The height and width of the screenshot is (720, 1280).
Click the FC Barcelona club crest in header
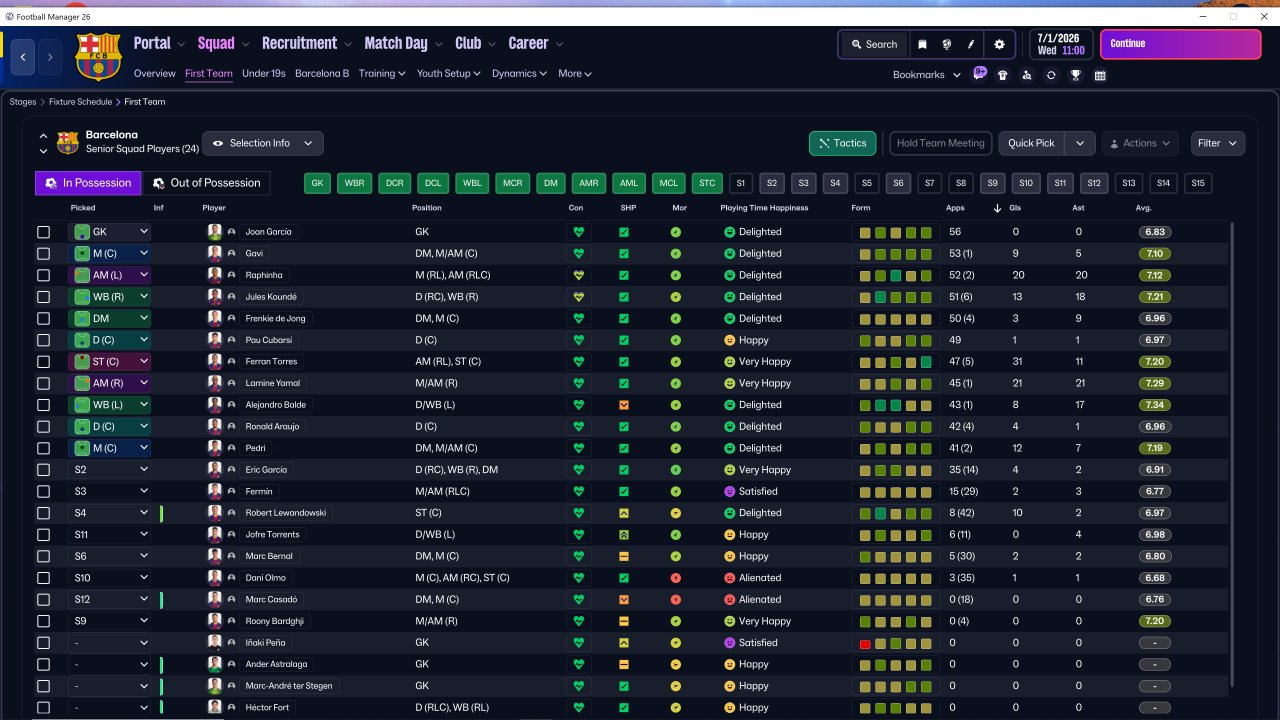98,57
